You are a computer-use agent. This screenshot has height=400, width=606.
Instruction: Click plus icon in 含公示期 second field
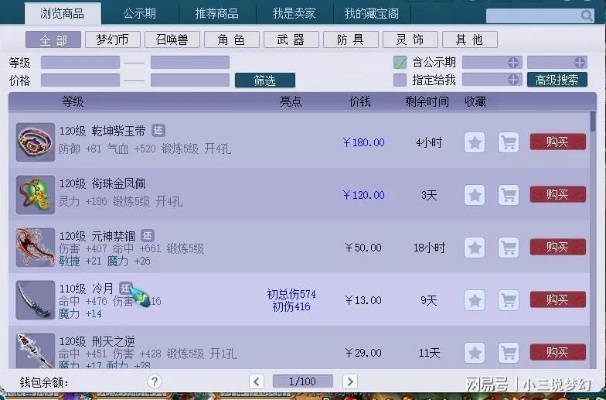click(579, 62)
